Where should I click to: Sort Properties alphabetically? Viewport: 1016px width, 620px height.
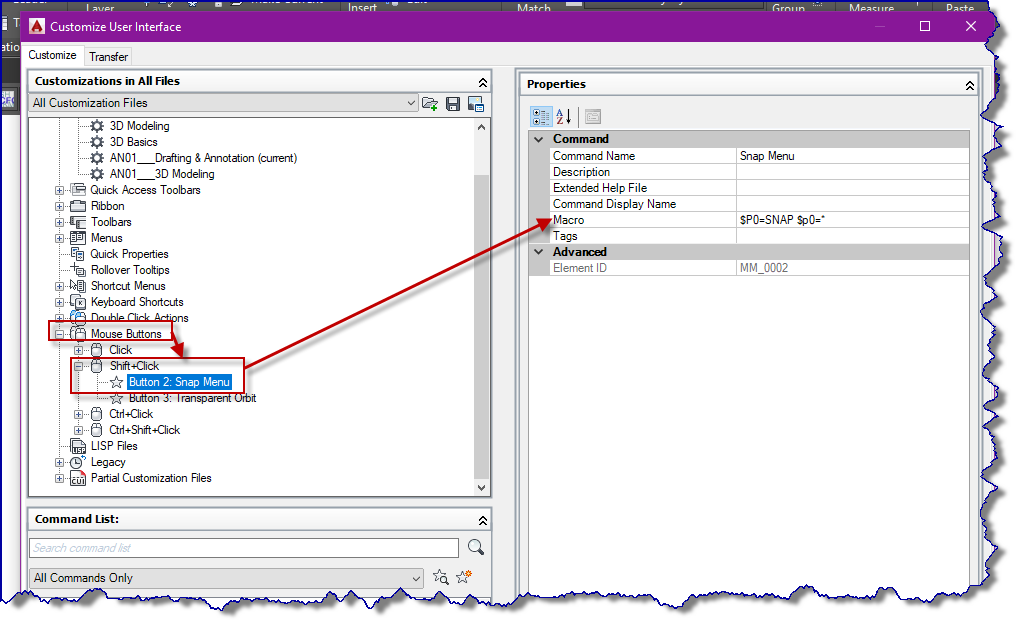[x=563, y=117]
